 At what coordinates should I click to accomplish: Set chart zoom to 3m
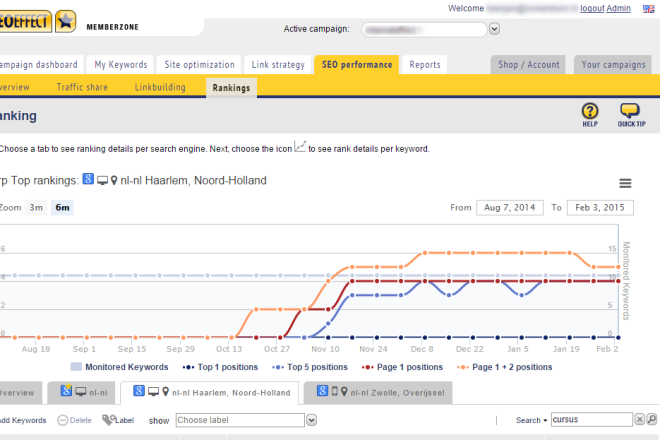(36, 208)
